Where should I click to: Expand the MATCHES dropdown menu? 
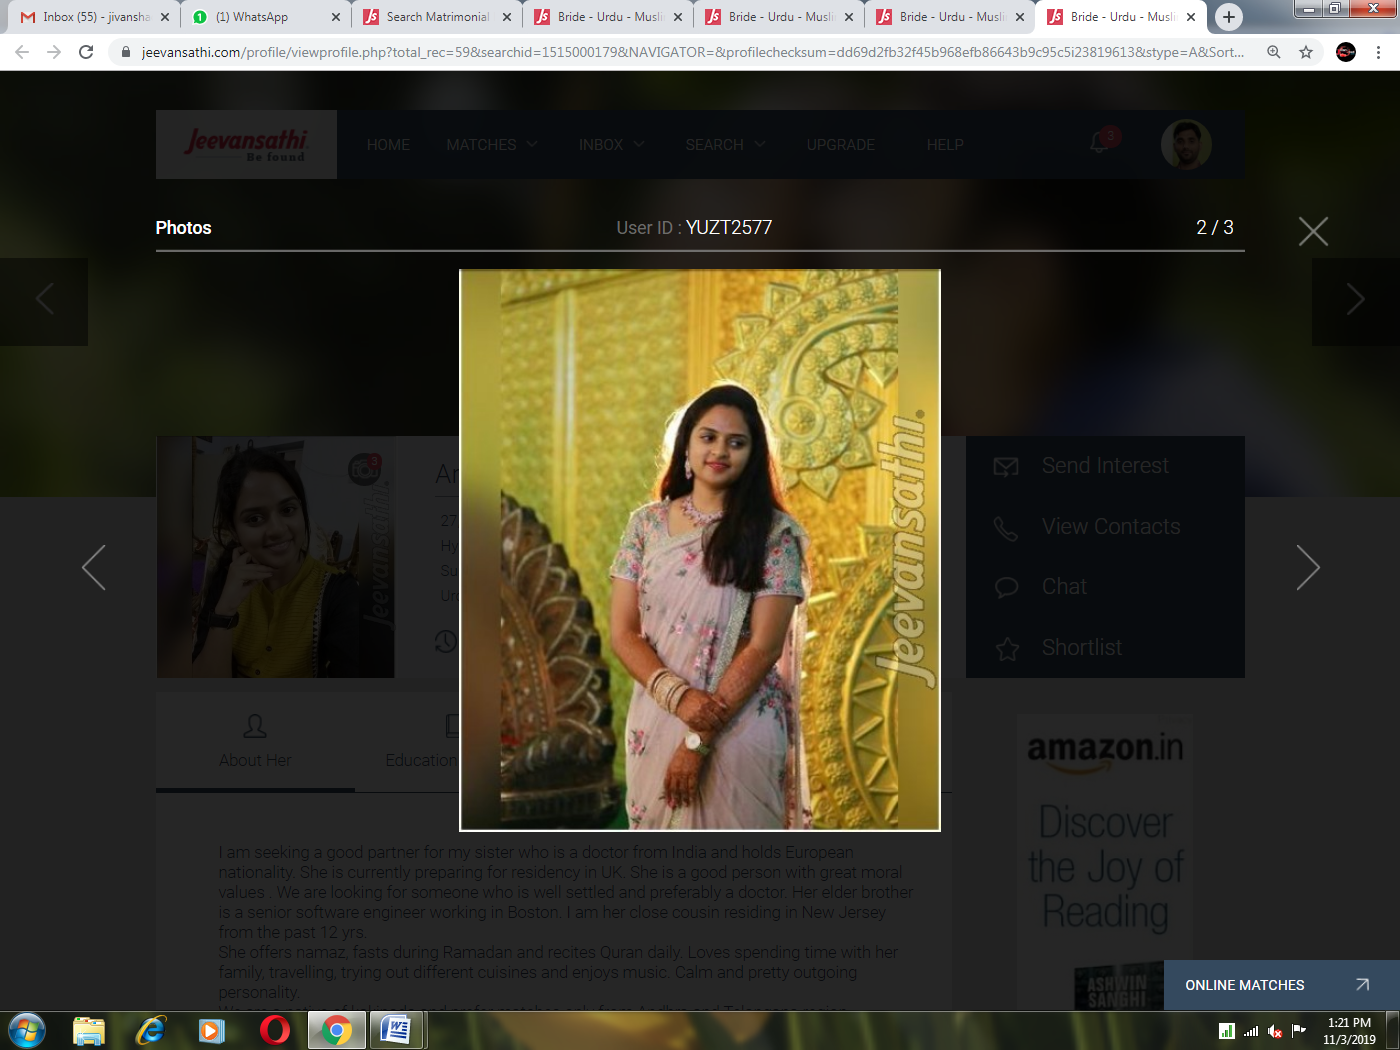click(x=491, y=145)
